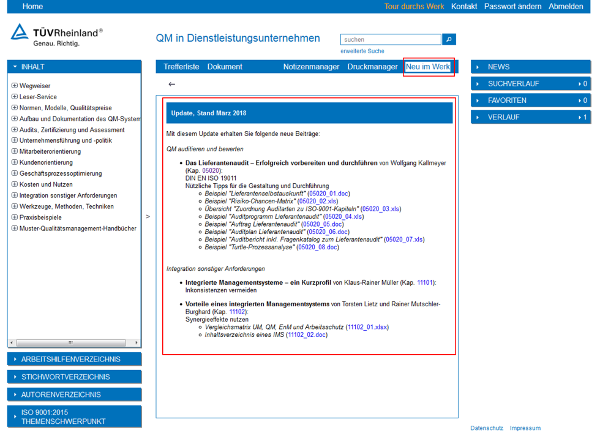Open ISO 9001:2015 THEMENSCHWERPUNKT panel

click(74, 417)
